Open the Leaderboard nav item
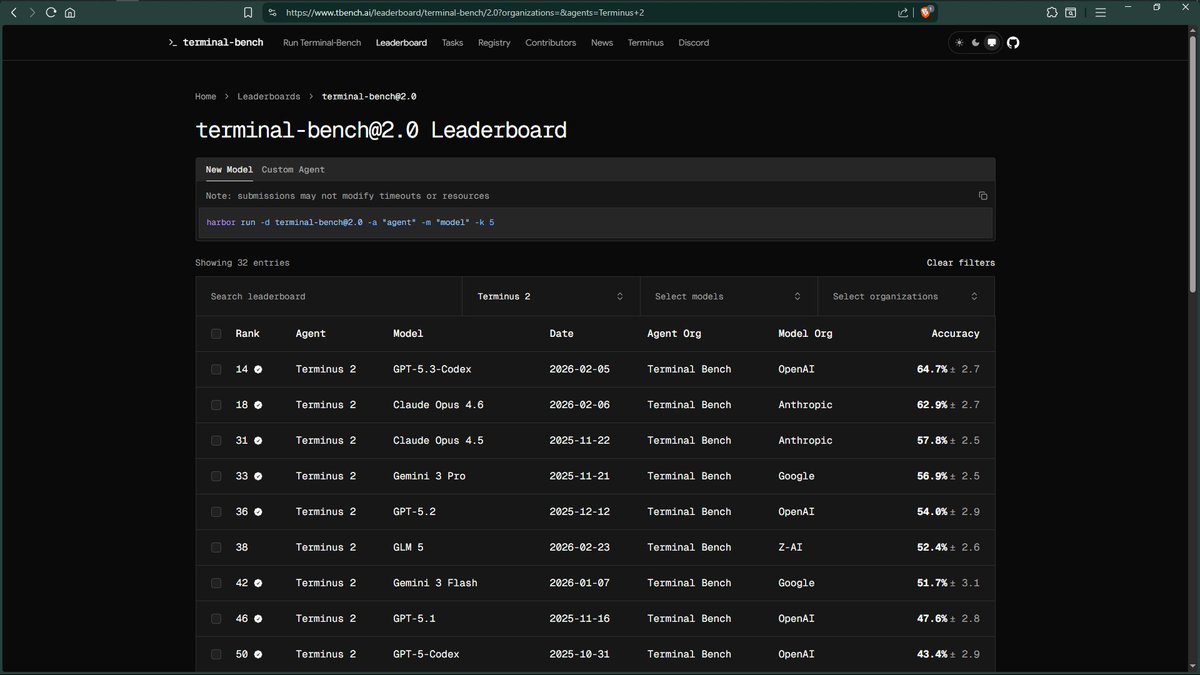1200x675 pixels. 401,43
